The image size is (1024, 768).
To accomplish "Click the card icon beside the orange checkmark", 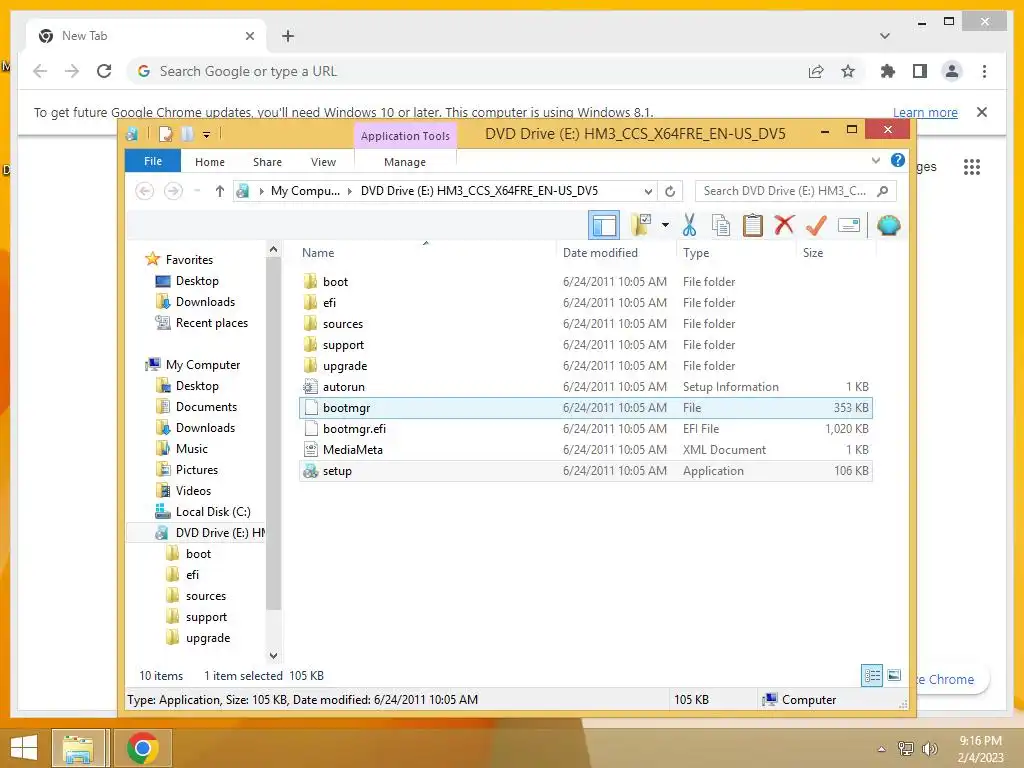I will click(848, 225).
